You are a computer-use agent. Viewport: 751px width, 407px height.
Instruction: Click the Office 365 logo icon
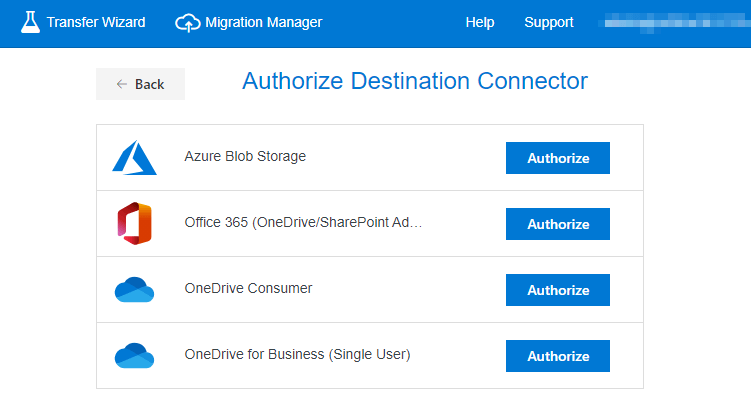click(135, 224)
